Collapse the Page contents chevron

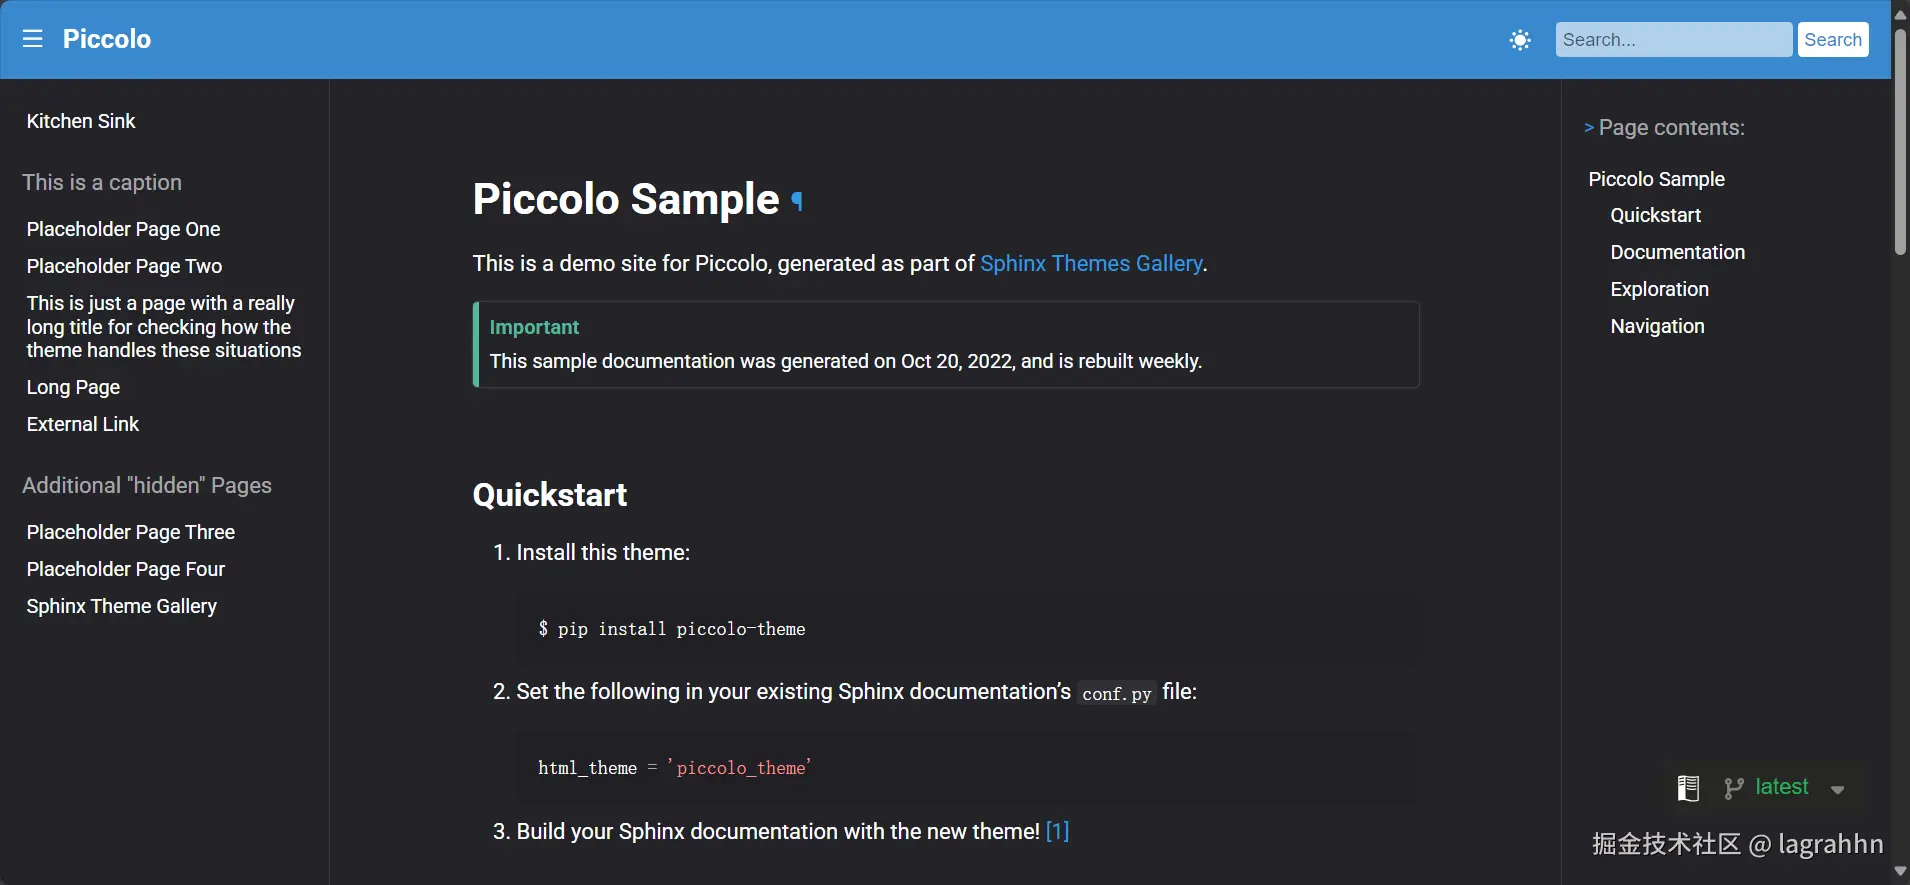coord(1589,128)
